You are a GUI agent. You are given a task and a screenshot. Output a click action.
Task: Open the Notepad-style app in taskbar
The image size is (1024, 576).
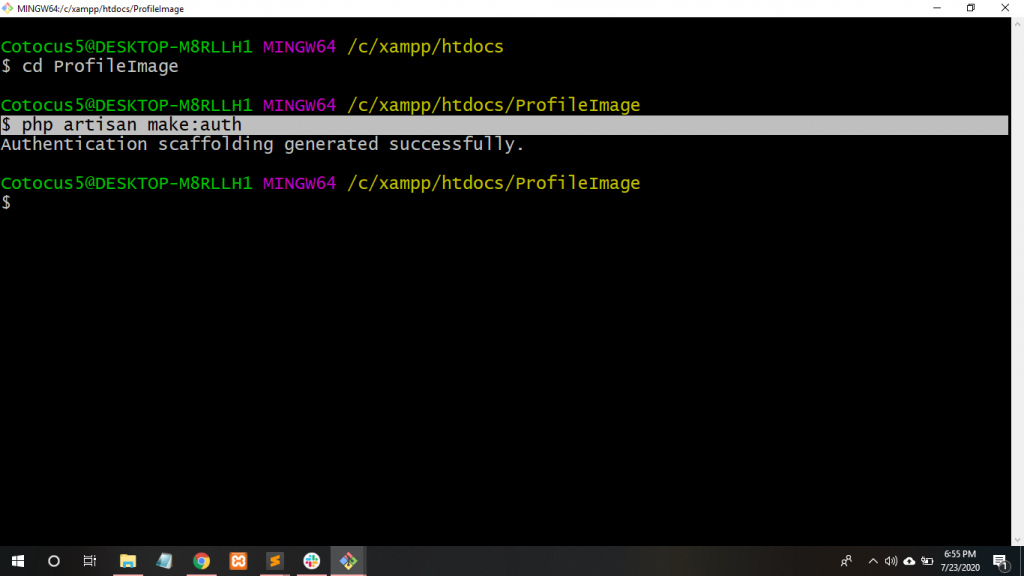tap(164, 561)
